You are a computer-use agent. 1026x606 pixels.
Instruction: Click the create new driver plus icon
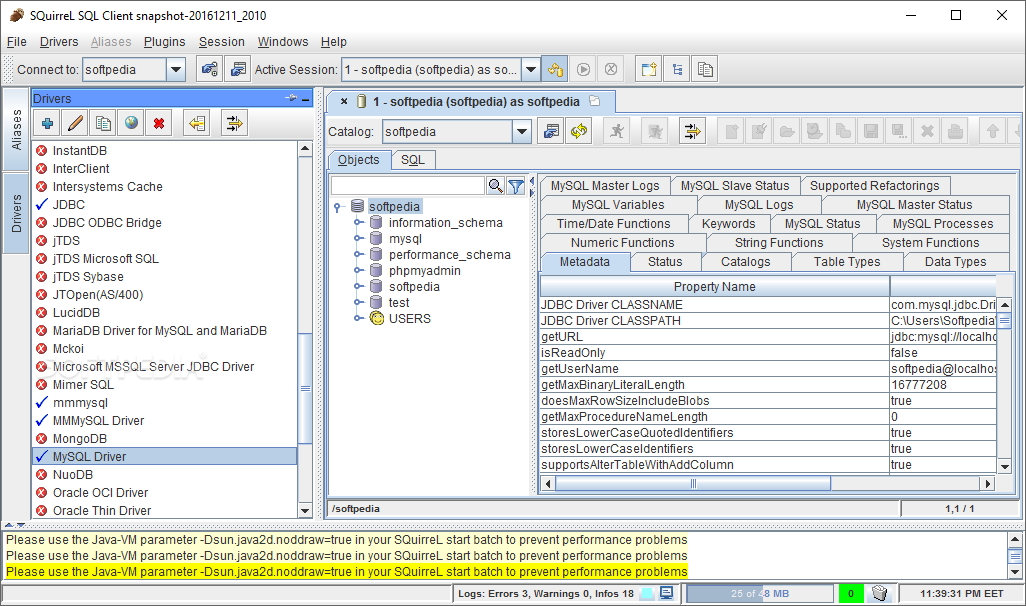pos(47,123)
